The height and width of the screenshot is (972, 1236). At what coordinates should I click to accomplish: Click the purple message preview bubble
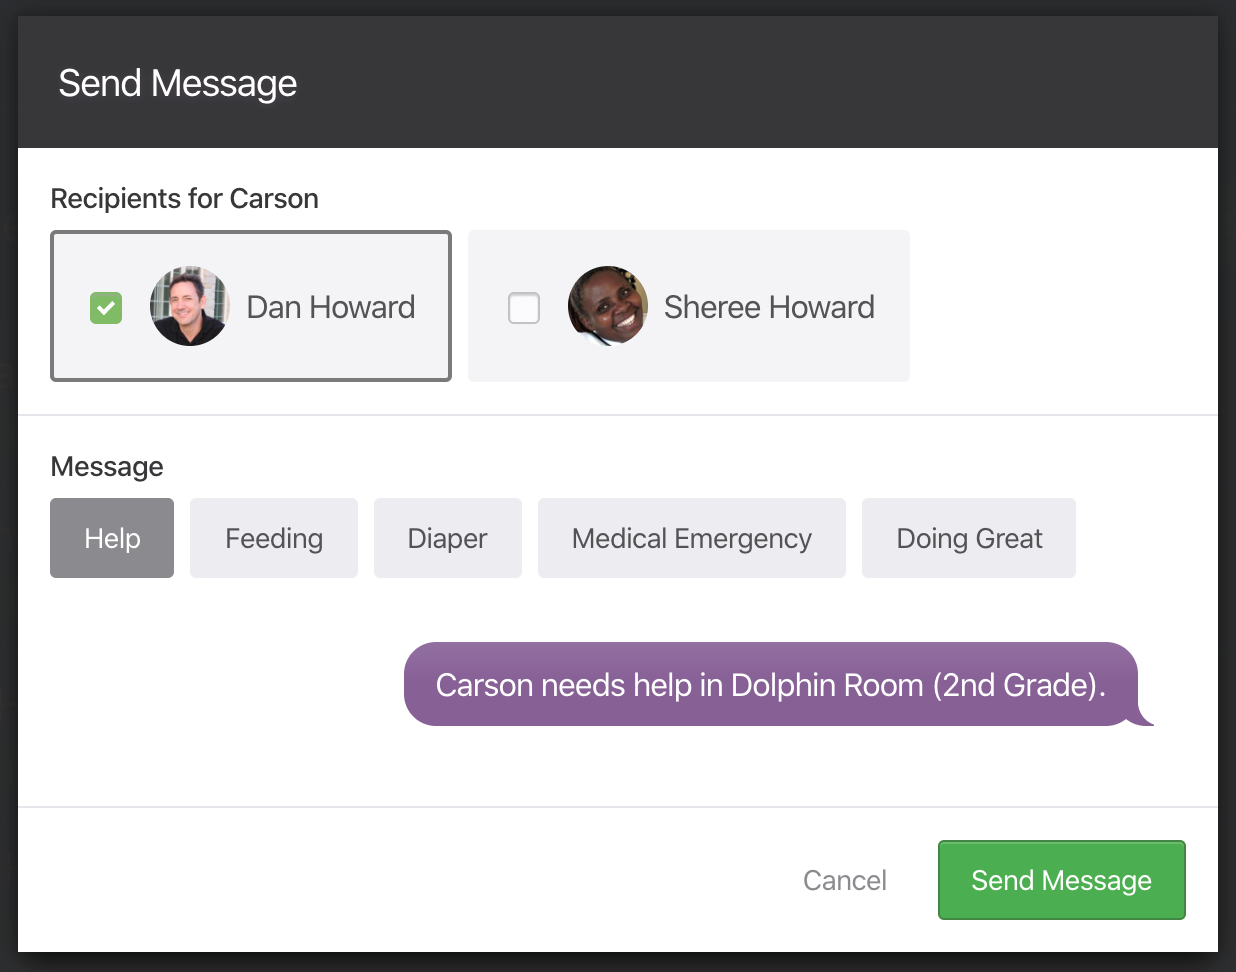(770, 684)
